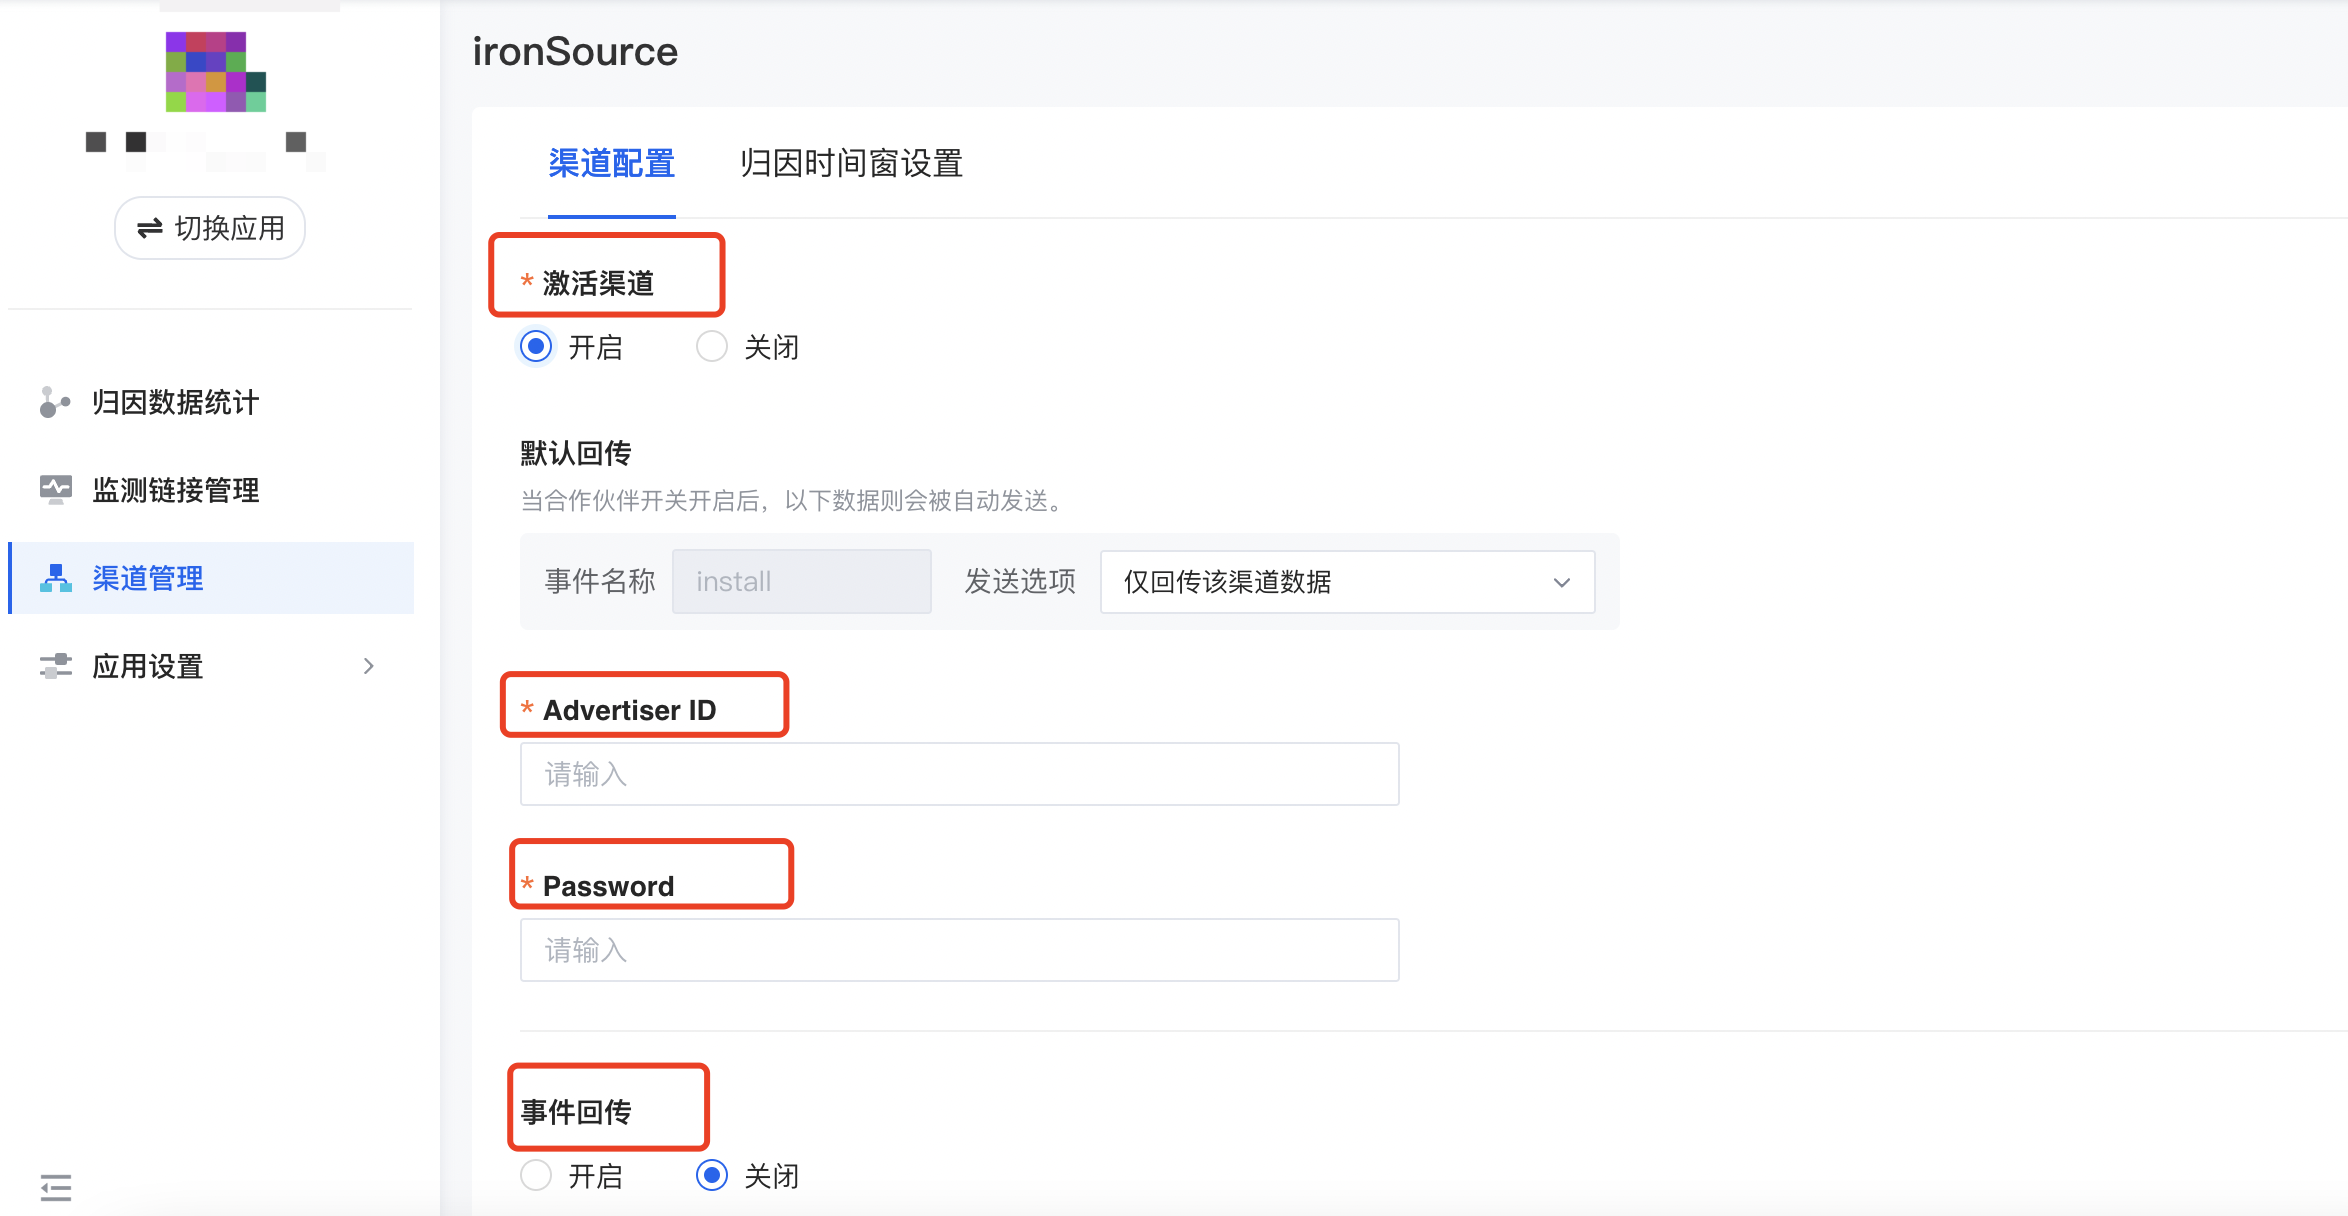Collapse the left sidebar

tap(55, 1188)
